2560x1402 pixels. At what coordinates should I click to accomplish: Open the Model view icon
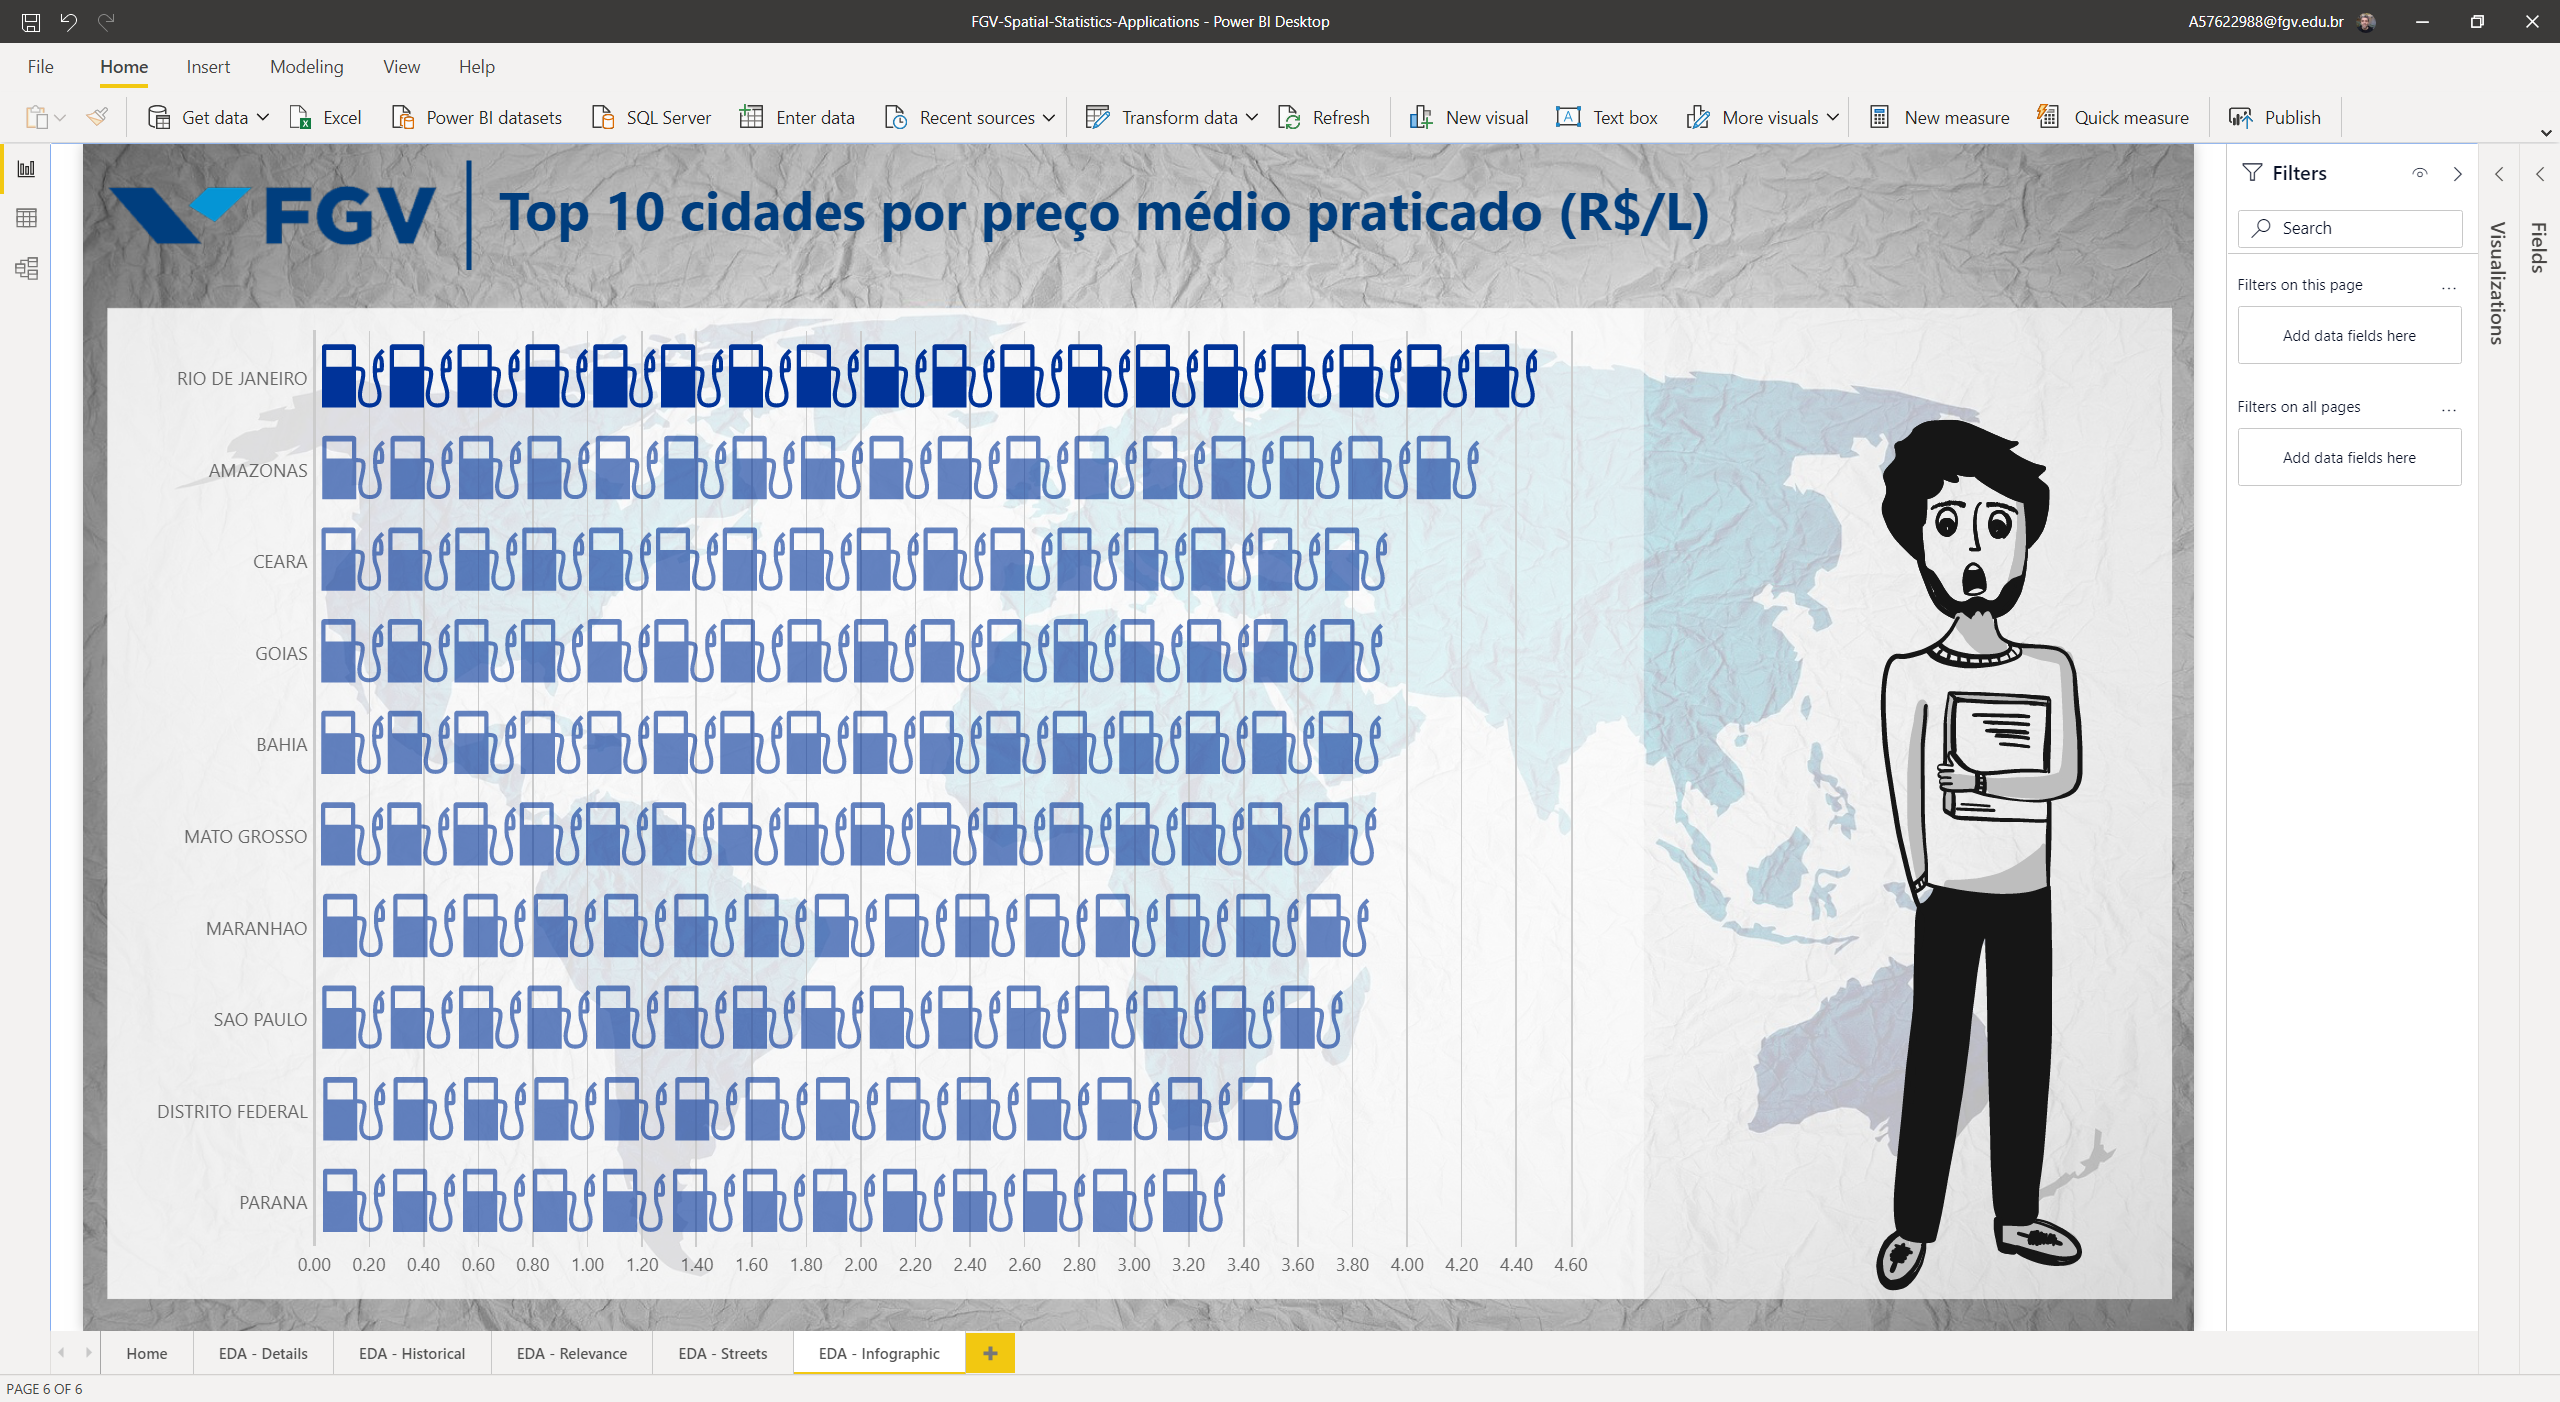click(27, 268)
